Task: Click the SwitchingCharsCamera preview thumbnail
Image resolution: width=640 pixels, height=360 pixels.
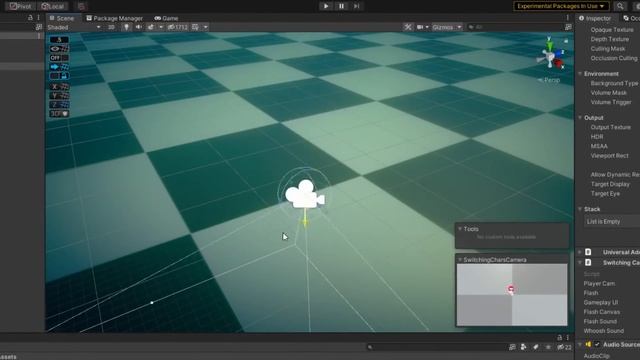Action: coord(512,294)
